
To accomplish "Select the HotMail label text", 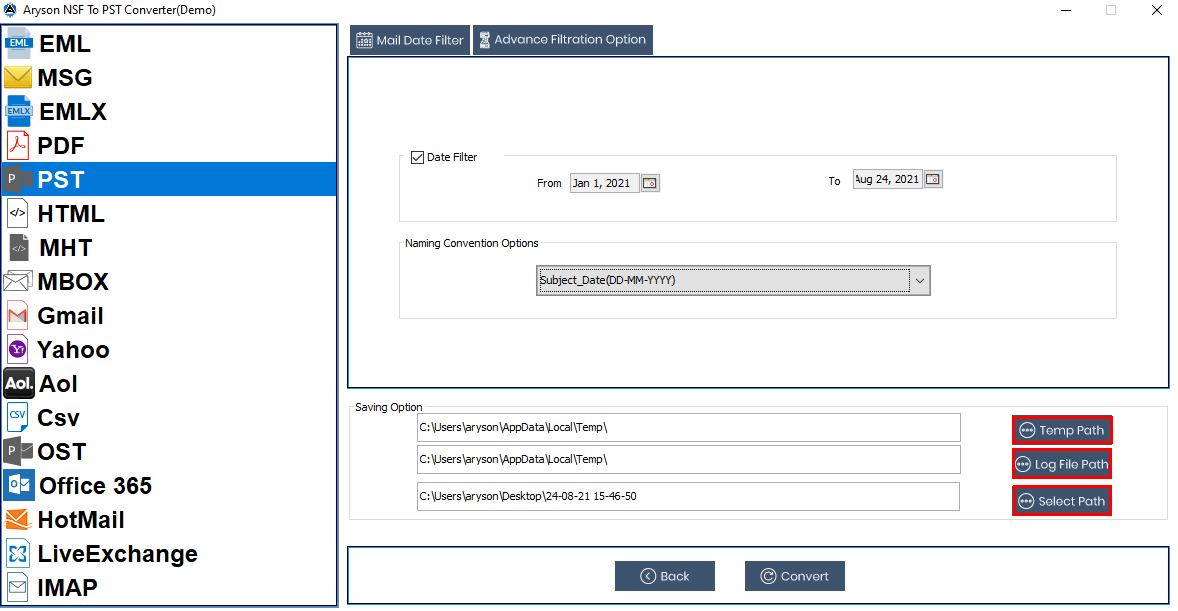I will point(81,520).
